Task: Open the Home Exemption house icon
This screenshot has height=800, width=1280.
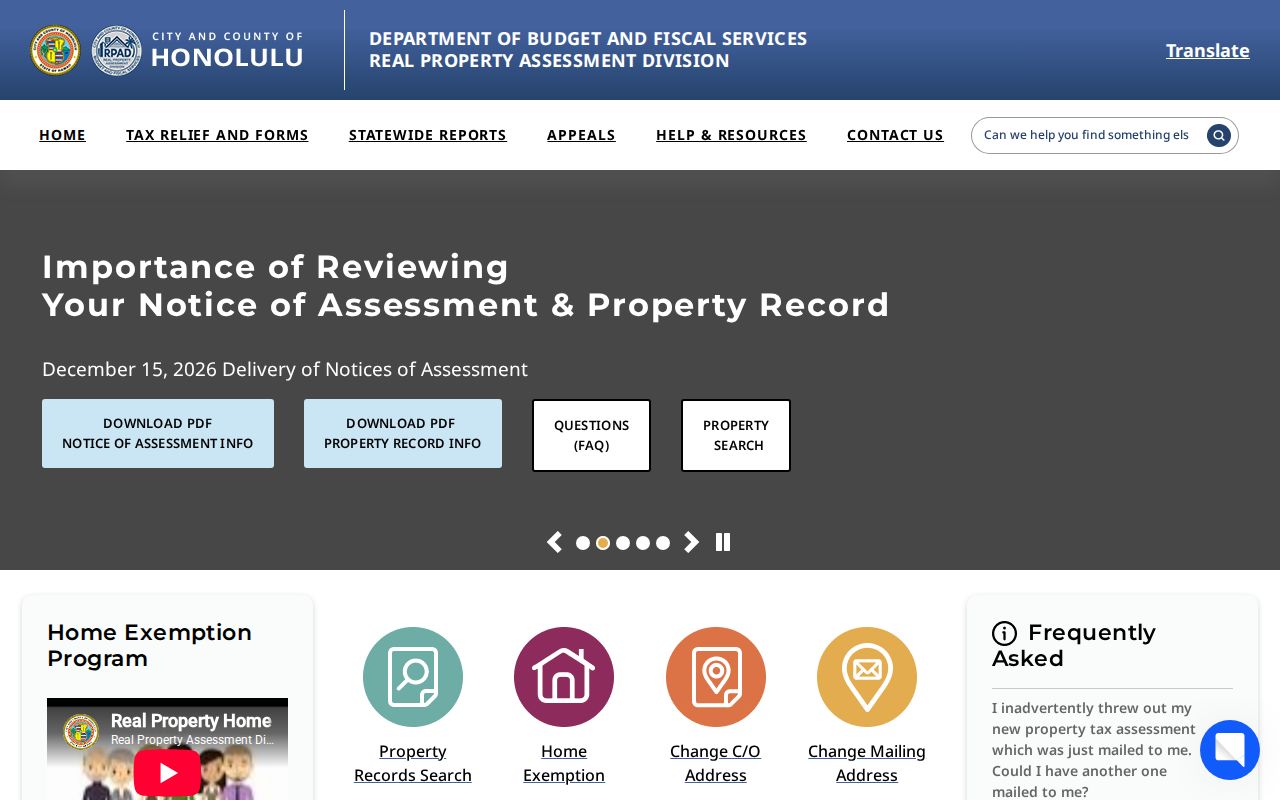Action: (x=564, y=677)
